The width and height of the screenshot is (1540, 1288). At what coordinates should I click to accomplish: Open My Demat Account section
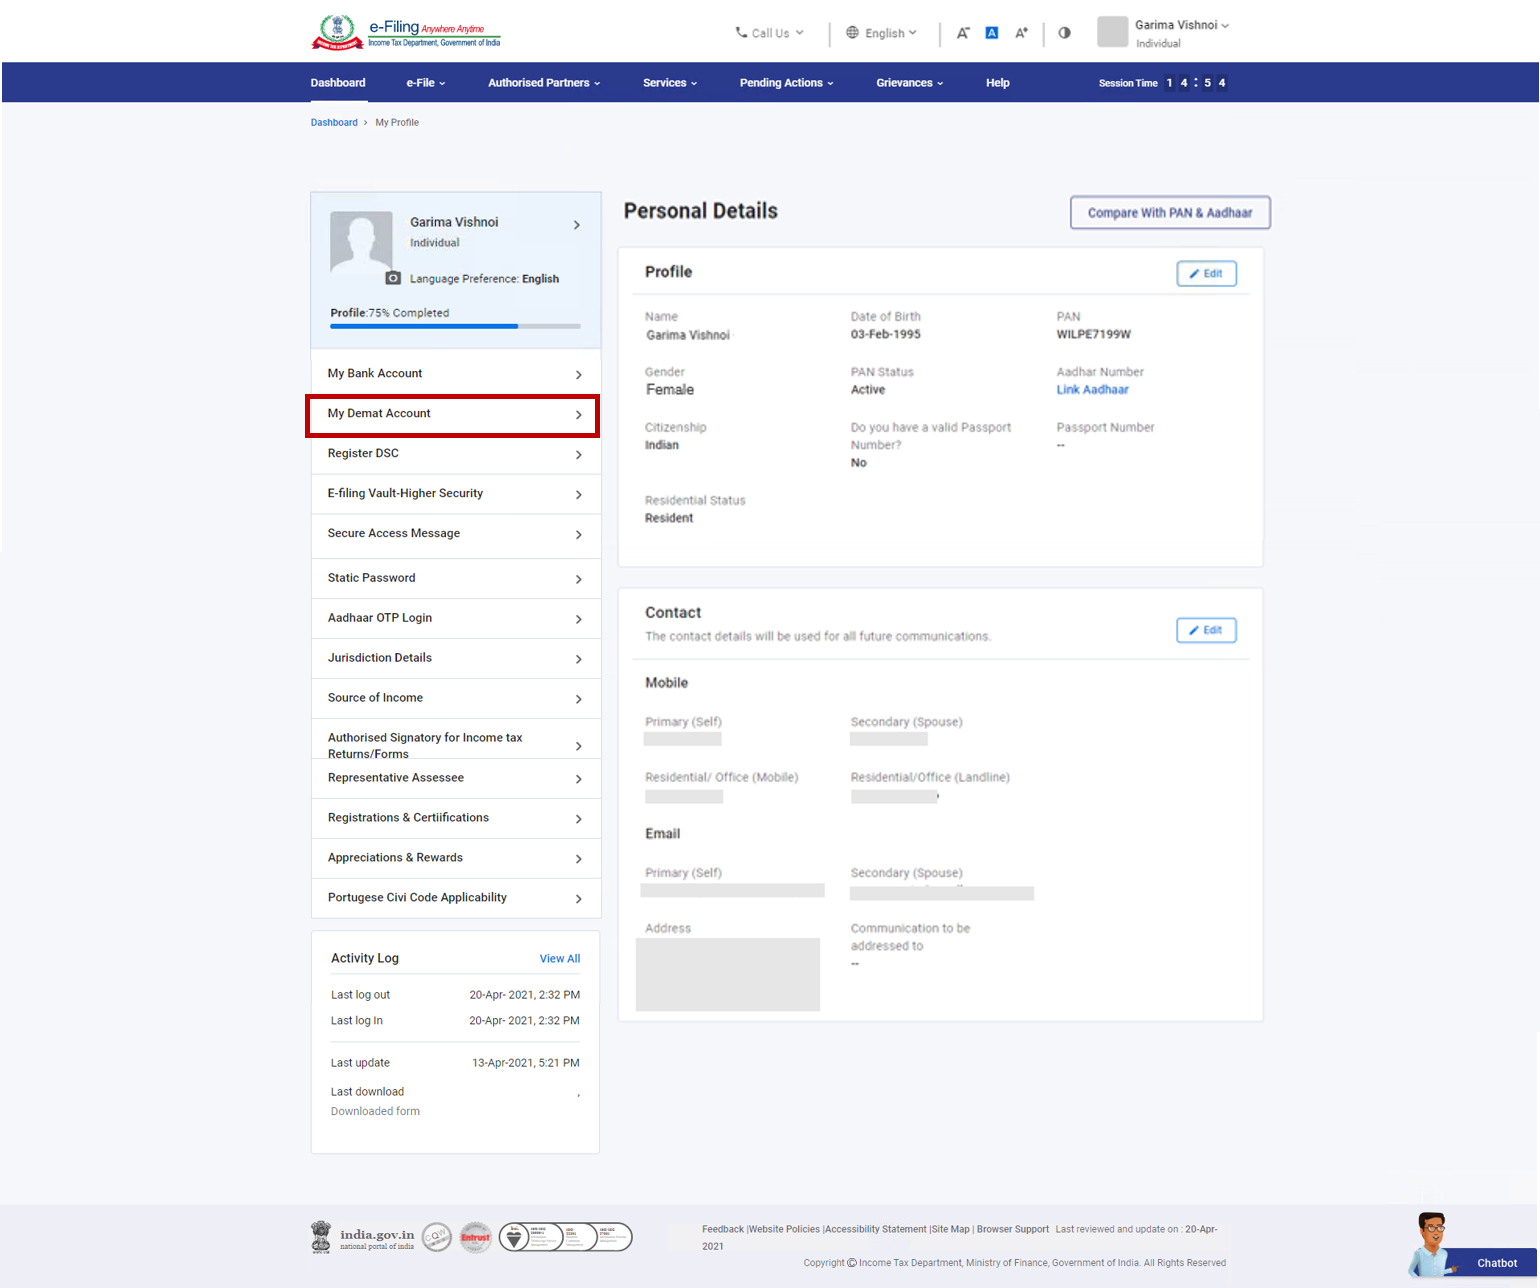453,414
